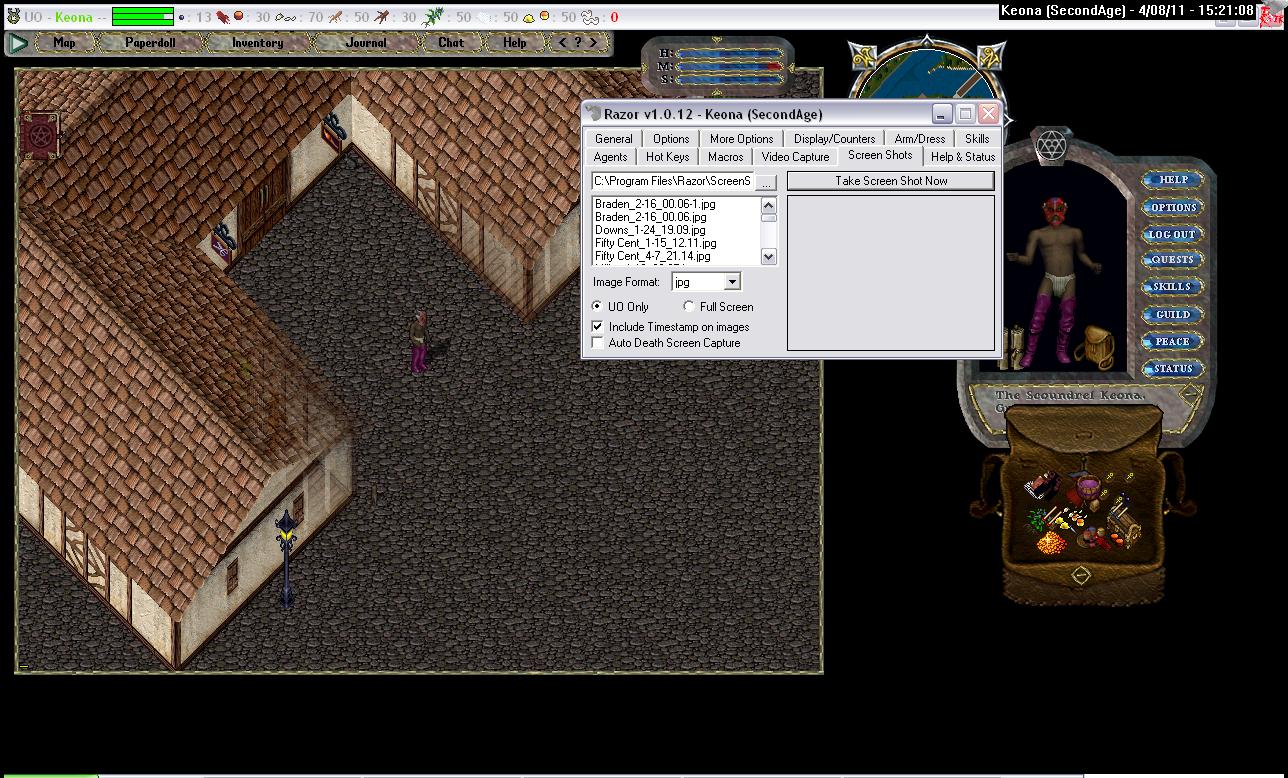Click the STATUS button on paperdoll
The height and width of the screenshot is (778, 1288).
pos(1172,369)
